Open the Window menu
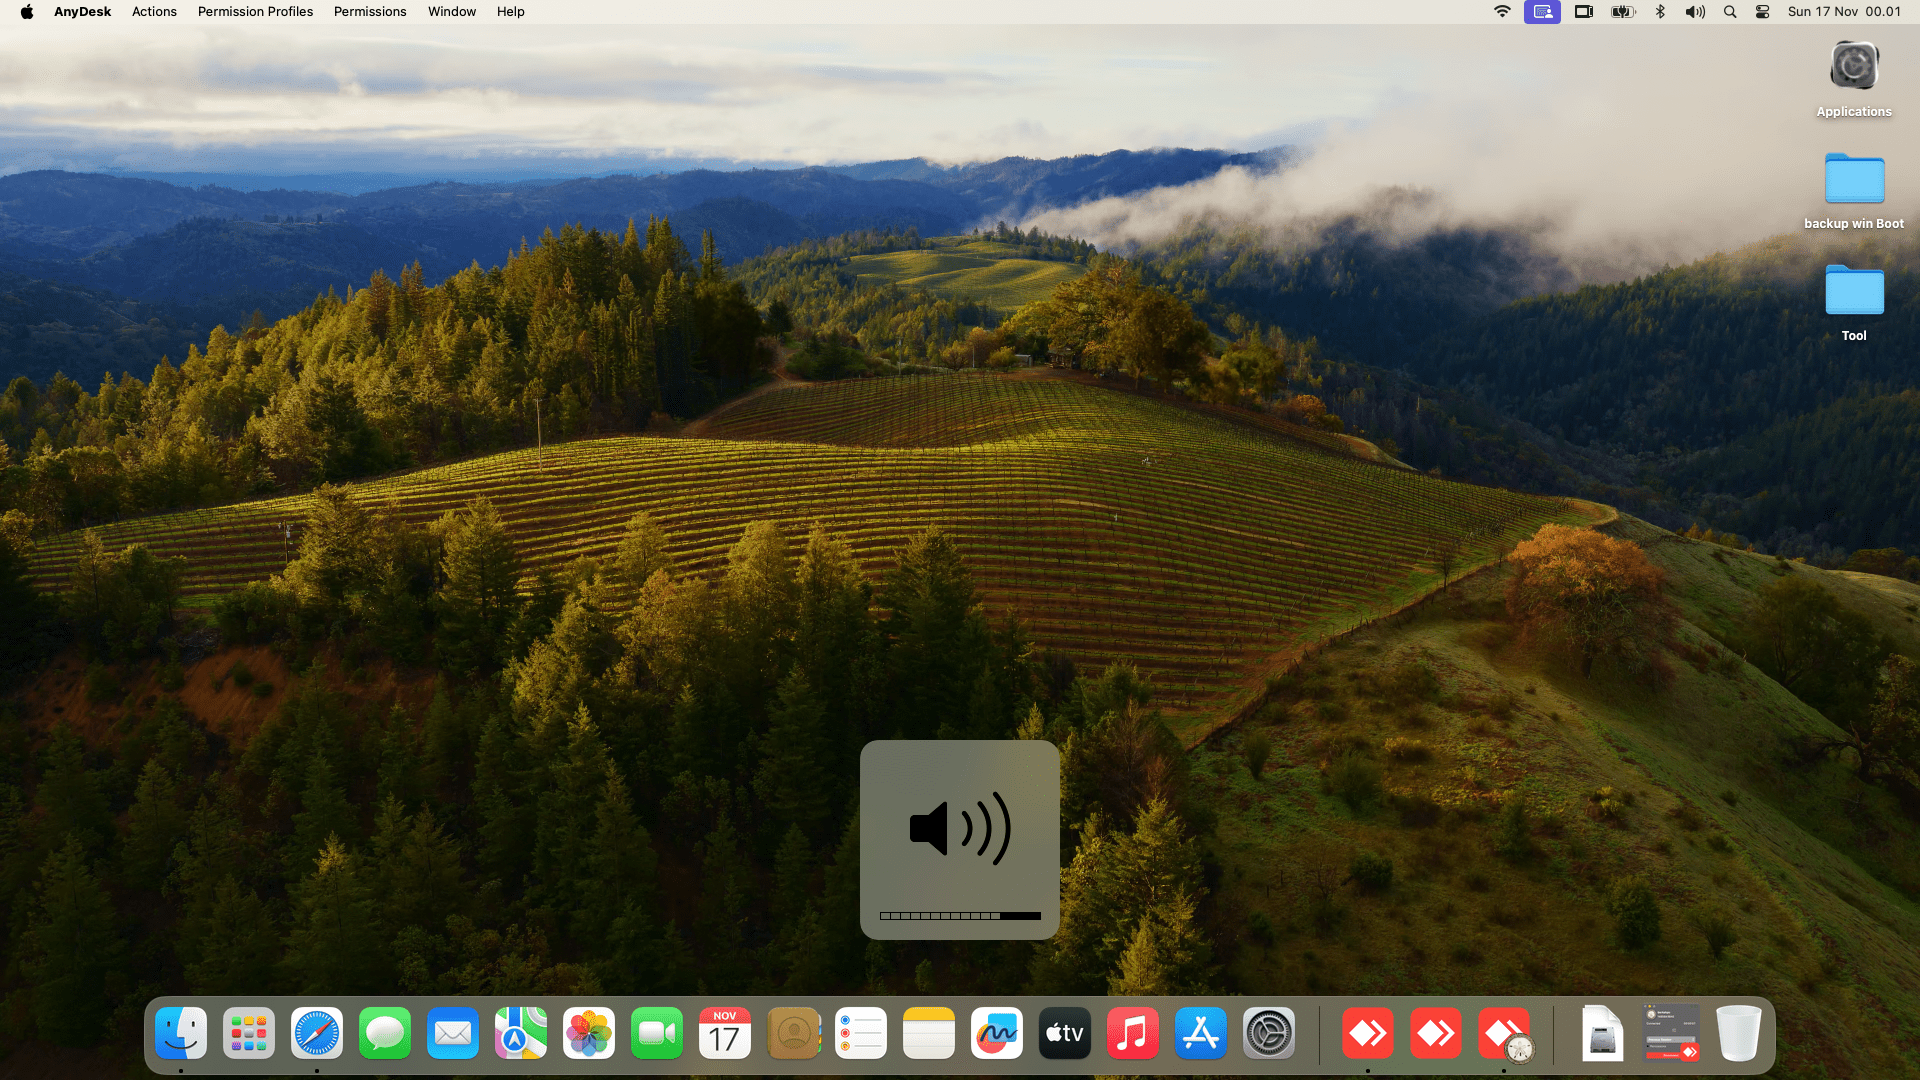1920x1080 pixels. [452, 12]
